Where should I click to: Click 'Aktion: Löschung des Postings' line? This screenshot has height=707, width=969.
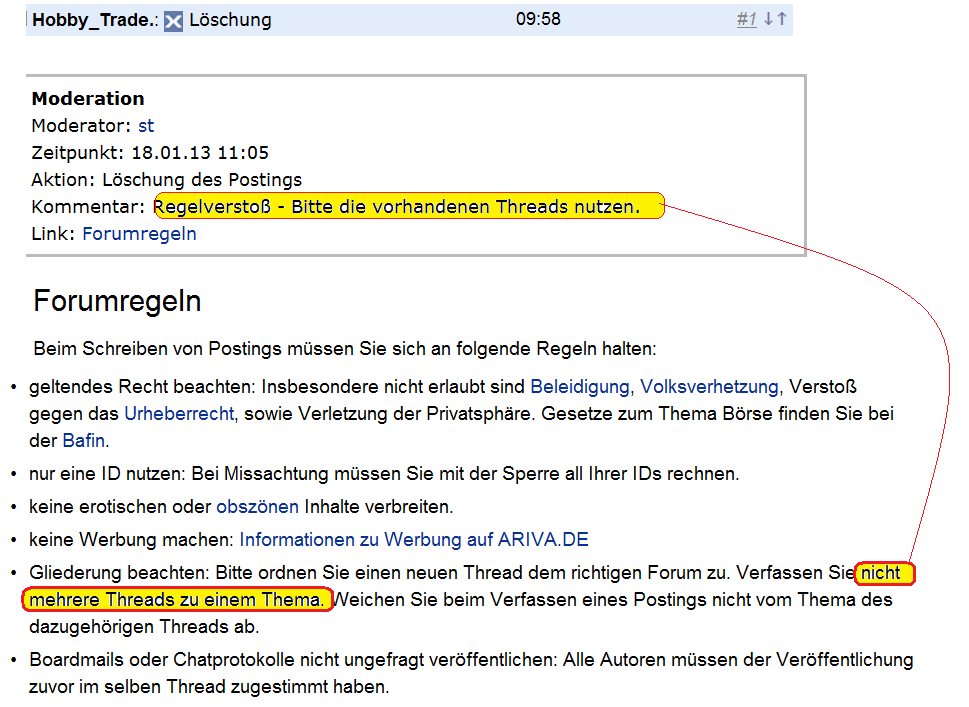point(167,180)
